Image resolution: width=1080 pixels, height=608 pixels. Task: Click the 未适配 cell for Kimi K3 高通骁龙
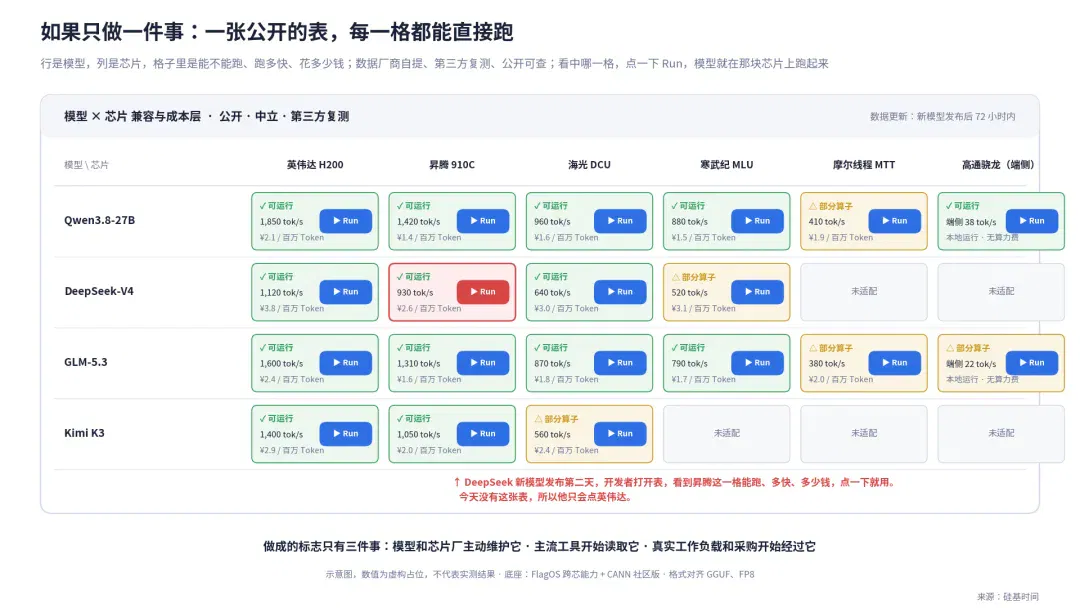[1001, 434]
